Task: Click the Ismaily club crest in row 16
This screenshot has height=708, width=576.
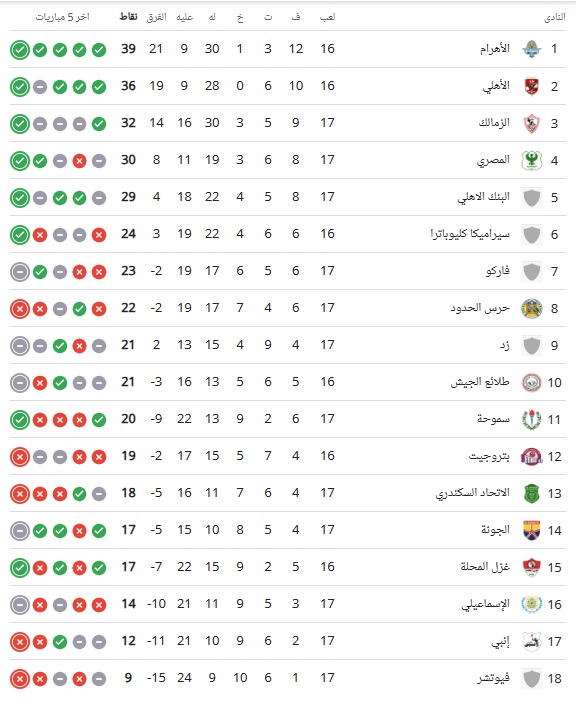Action: coord(531,605)
